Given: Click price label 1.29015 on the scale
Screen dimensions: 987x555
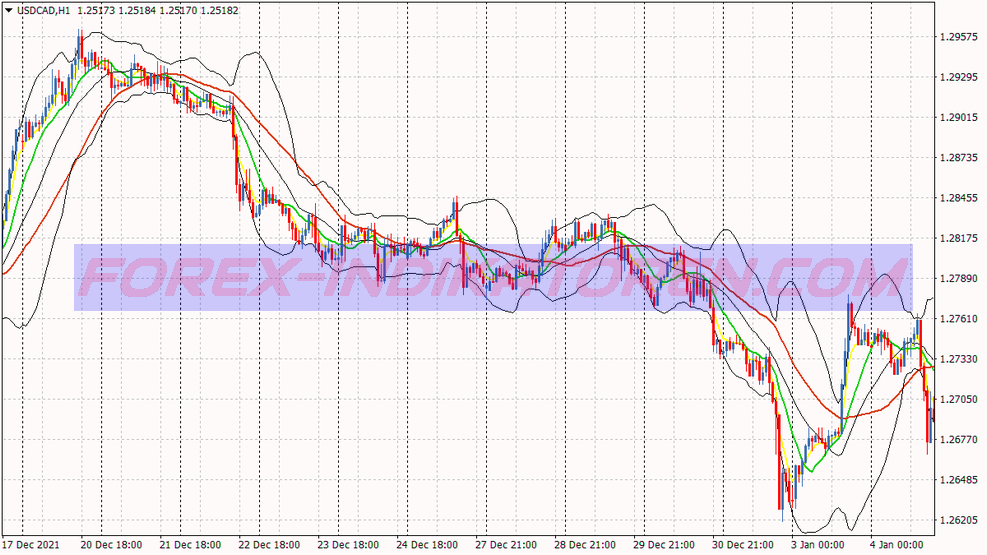Looking at the screenshot, I should coord(959,118).
